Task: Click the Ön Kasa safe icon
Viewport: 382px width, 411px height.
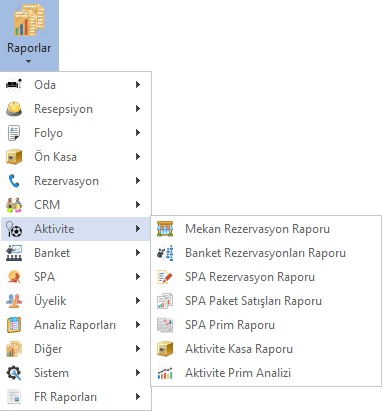Action: coord(14,157)
